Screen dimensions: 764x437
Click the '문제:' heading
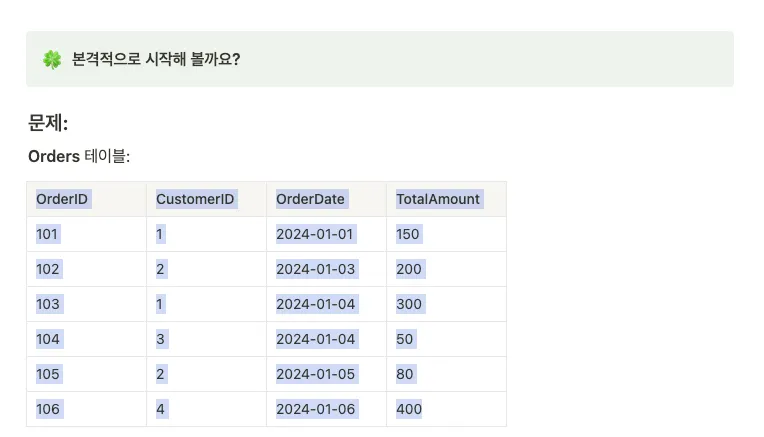coord(48,123)
